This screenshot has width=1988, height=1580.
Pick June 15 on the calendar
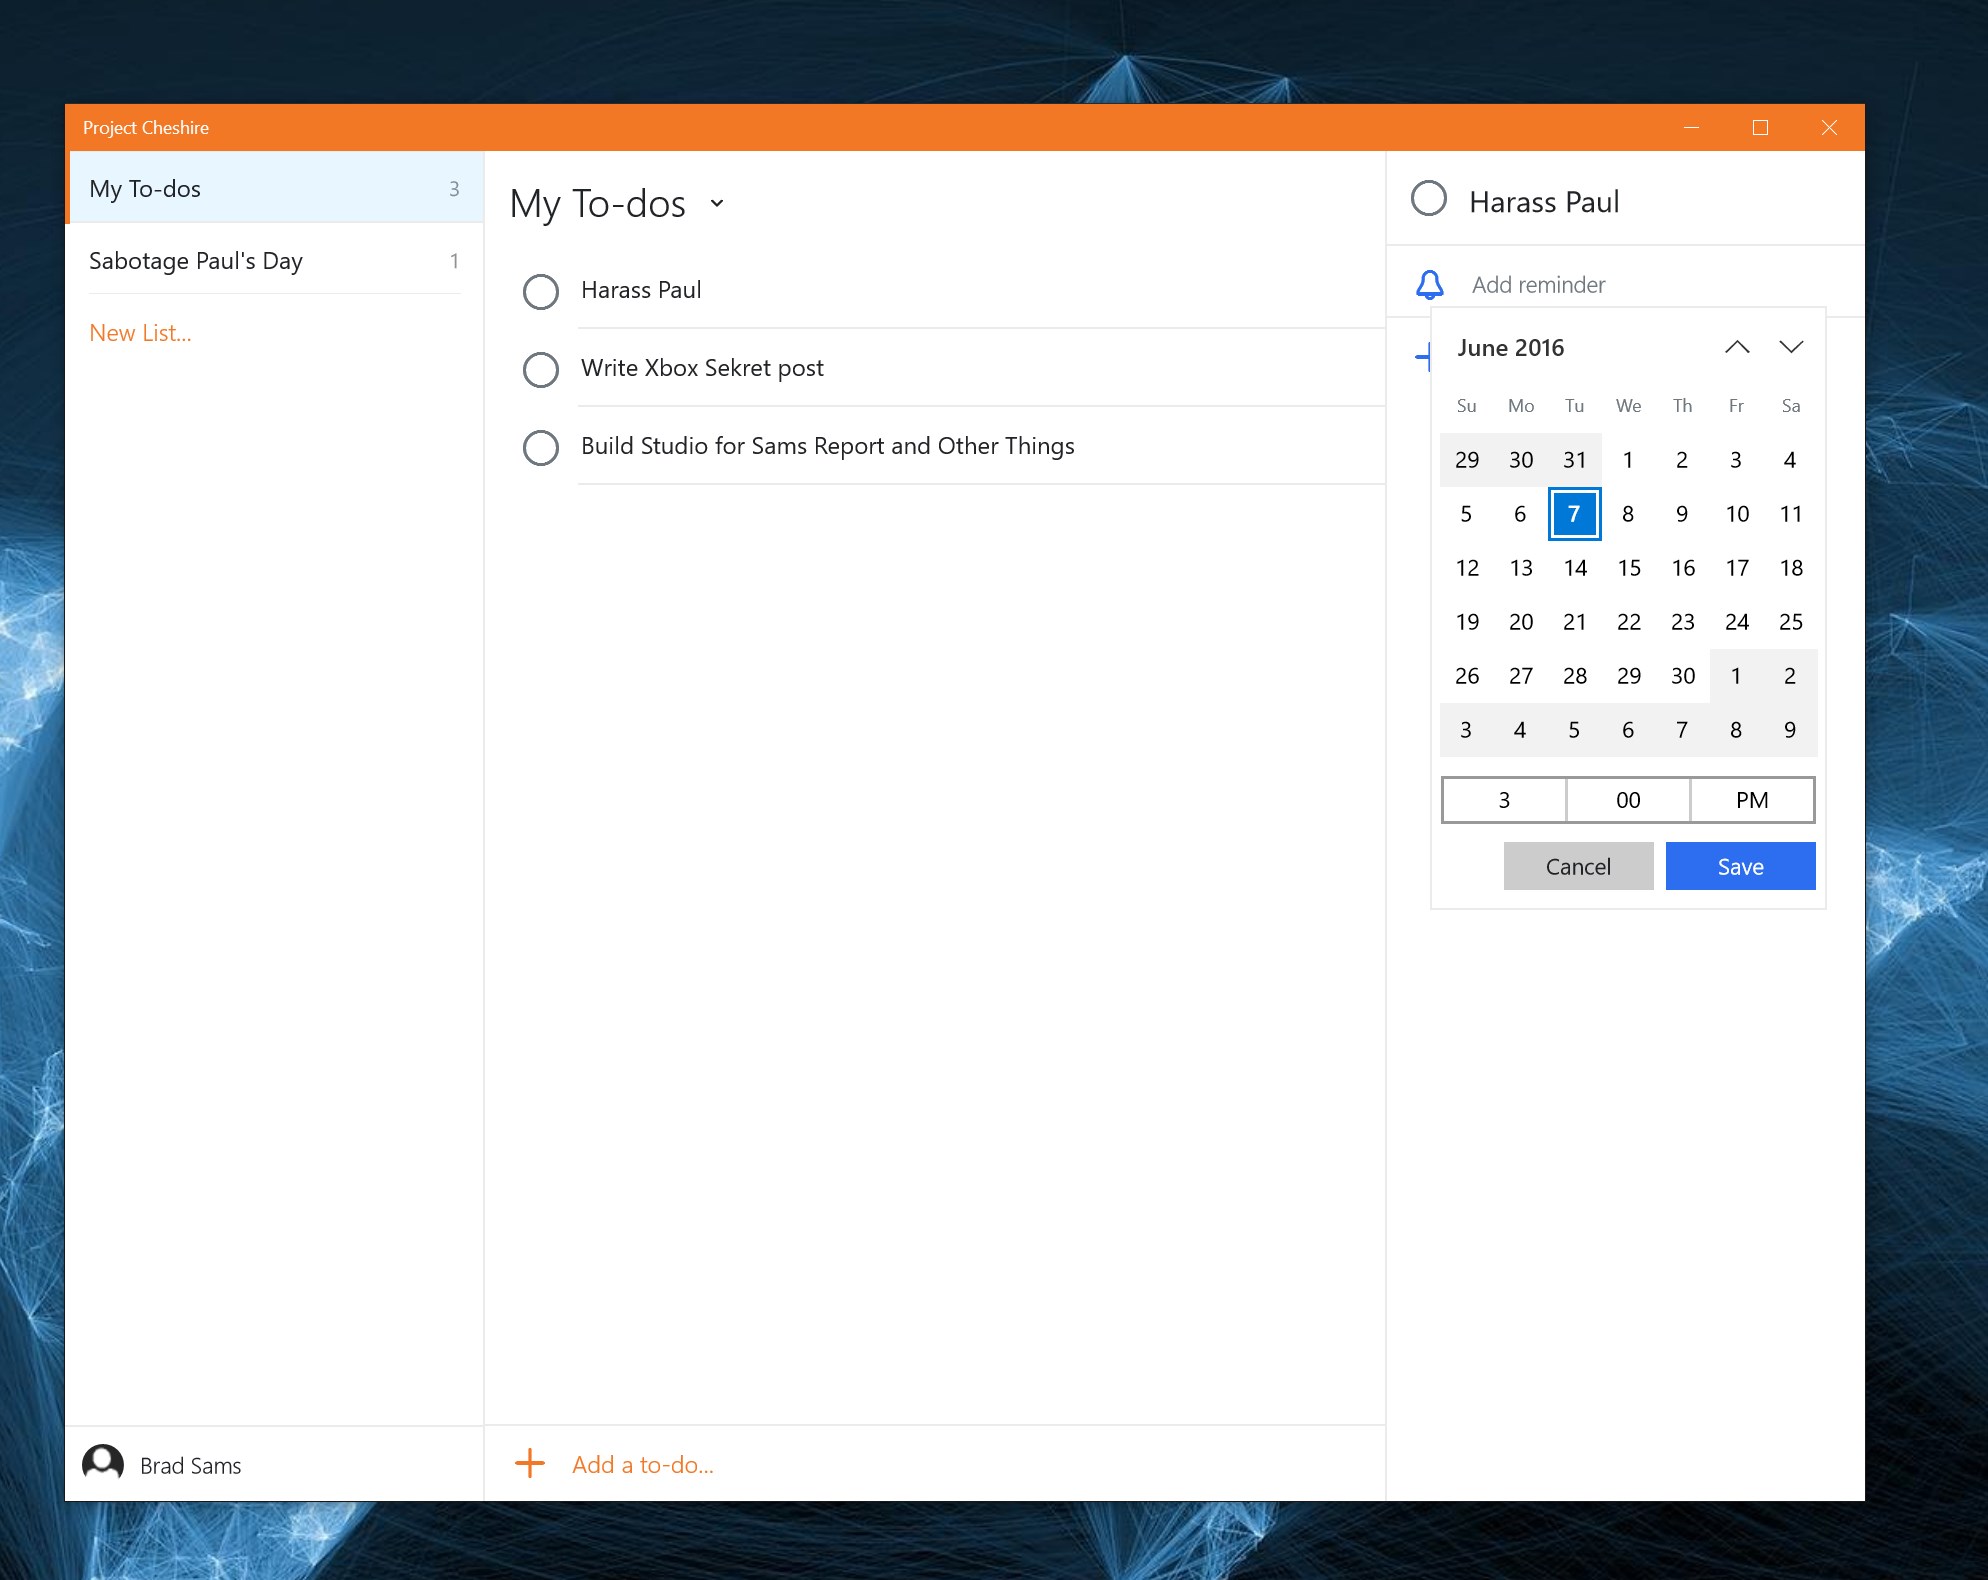pos(1628,568)
